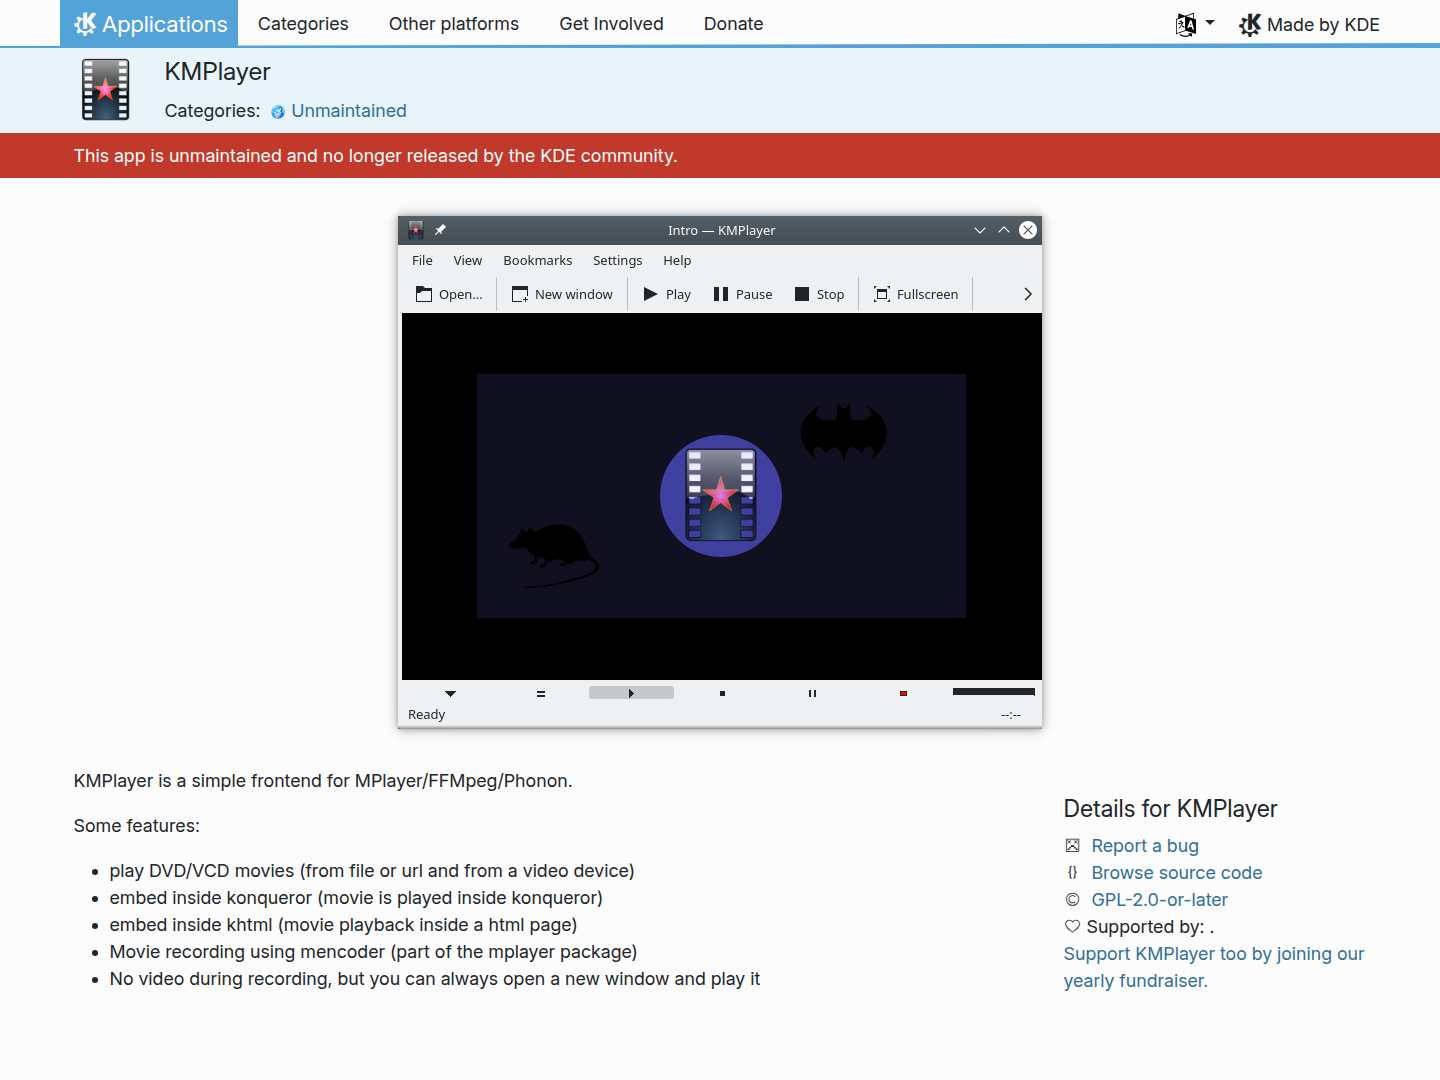
Task: Click the GPL-2.0-or-later license link
Action: [1159, 900]
